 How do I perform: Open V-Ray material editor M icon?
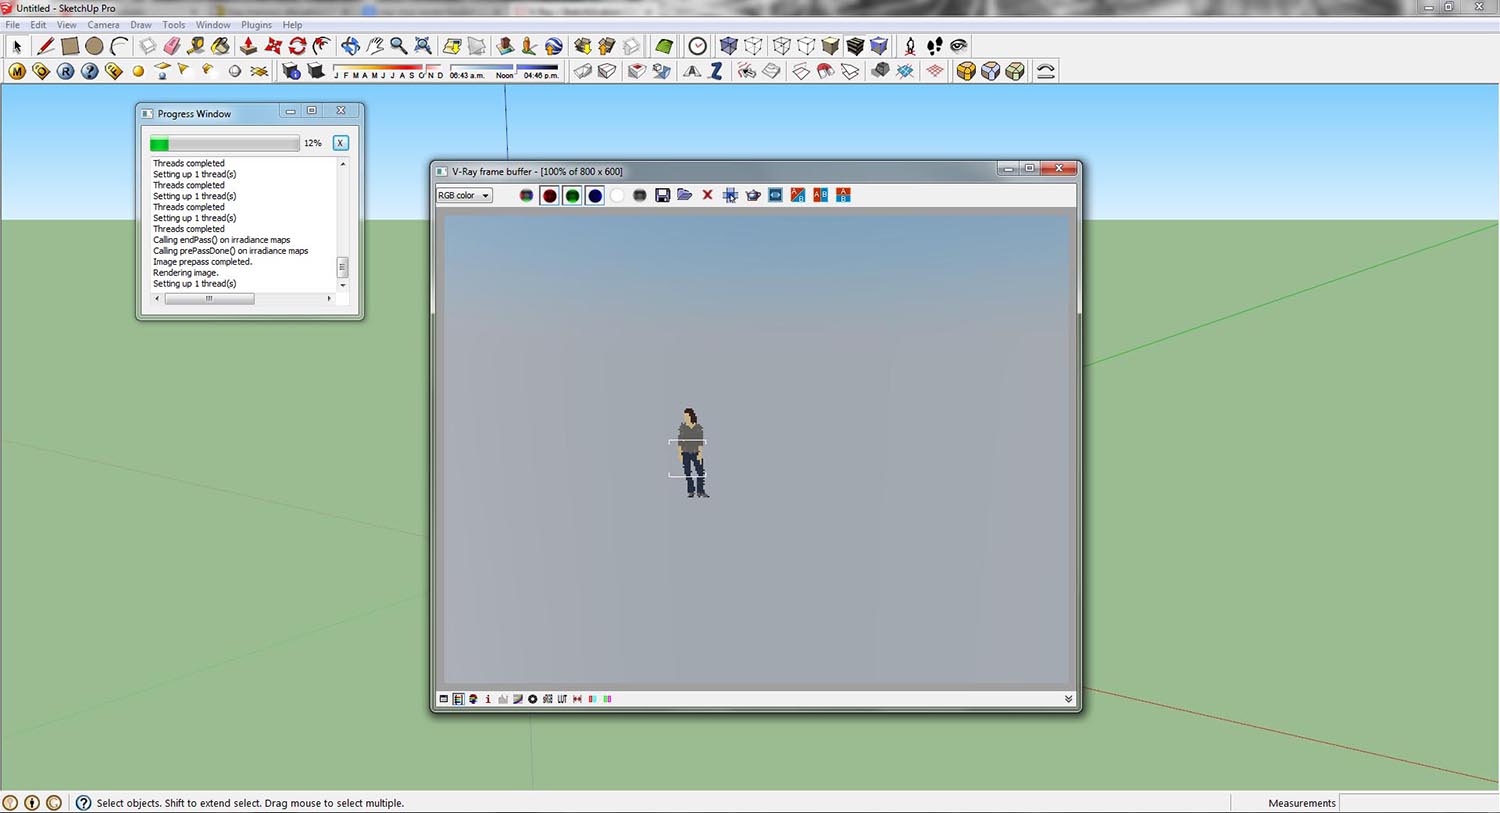tap(17, 71)
